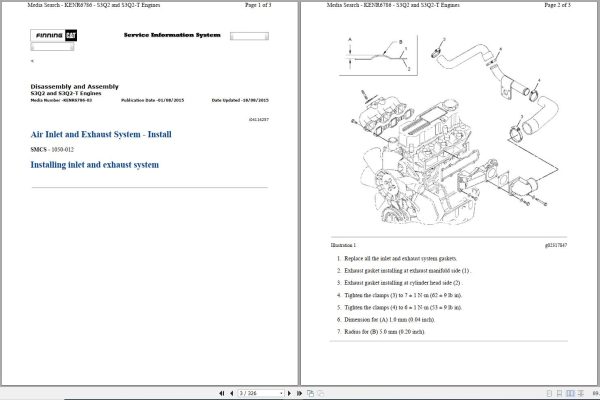This screenshot has width=600, height=400.
Task: Click 'Illustration 1' caption
Action: [343, 245]
